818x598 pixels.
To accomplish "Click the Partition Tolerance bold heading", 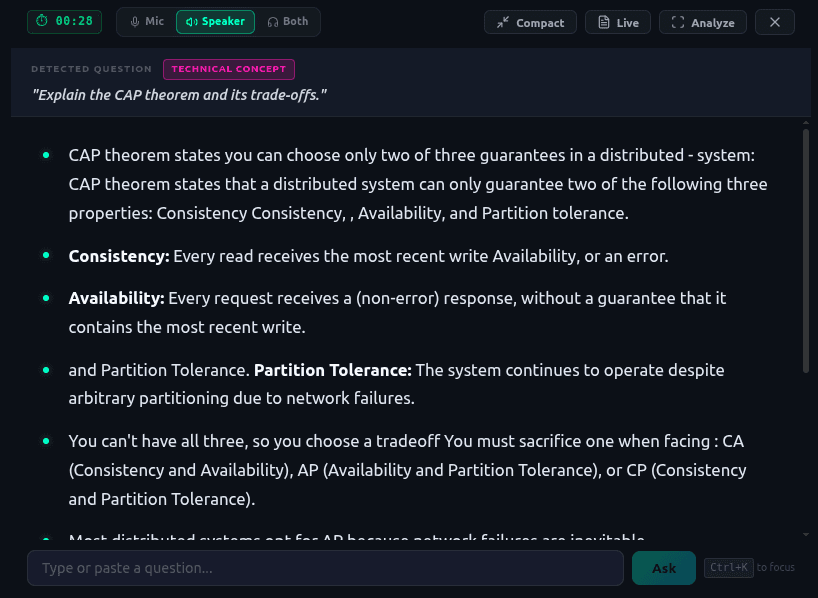I will [332, 370].
